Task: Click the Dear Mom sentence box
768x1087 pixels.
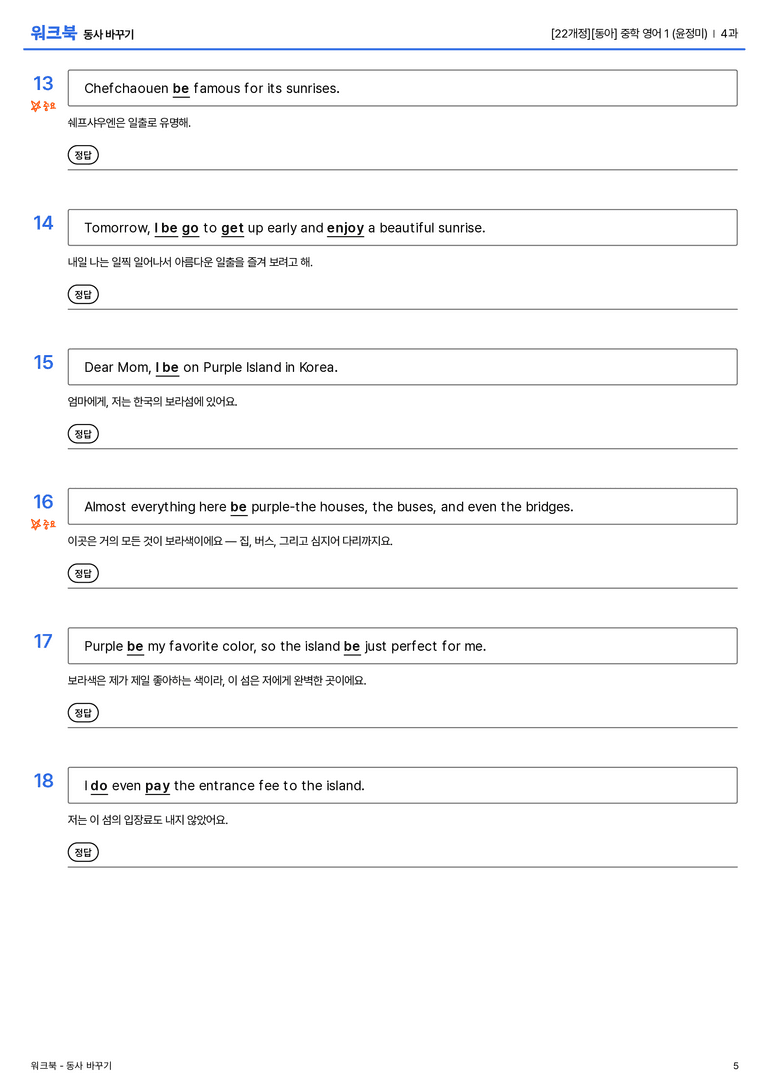Action: [402, 367]
